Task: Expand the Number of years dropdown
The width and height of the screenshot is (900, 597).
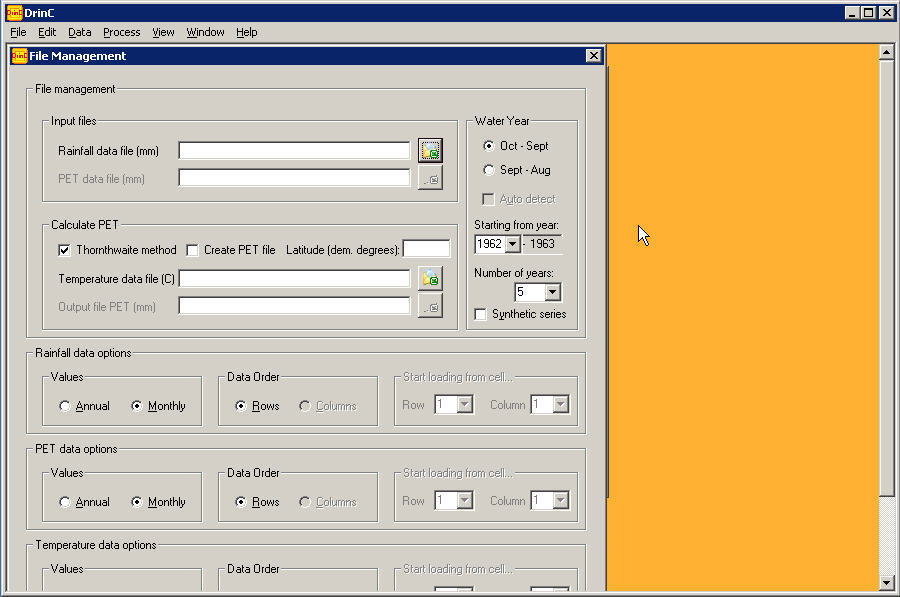Action: 552,293
